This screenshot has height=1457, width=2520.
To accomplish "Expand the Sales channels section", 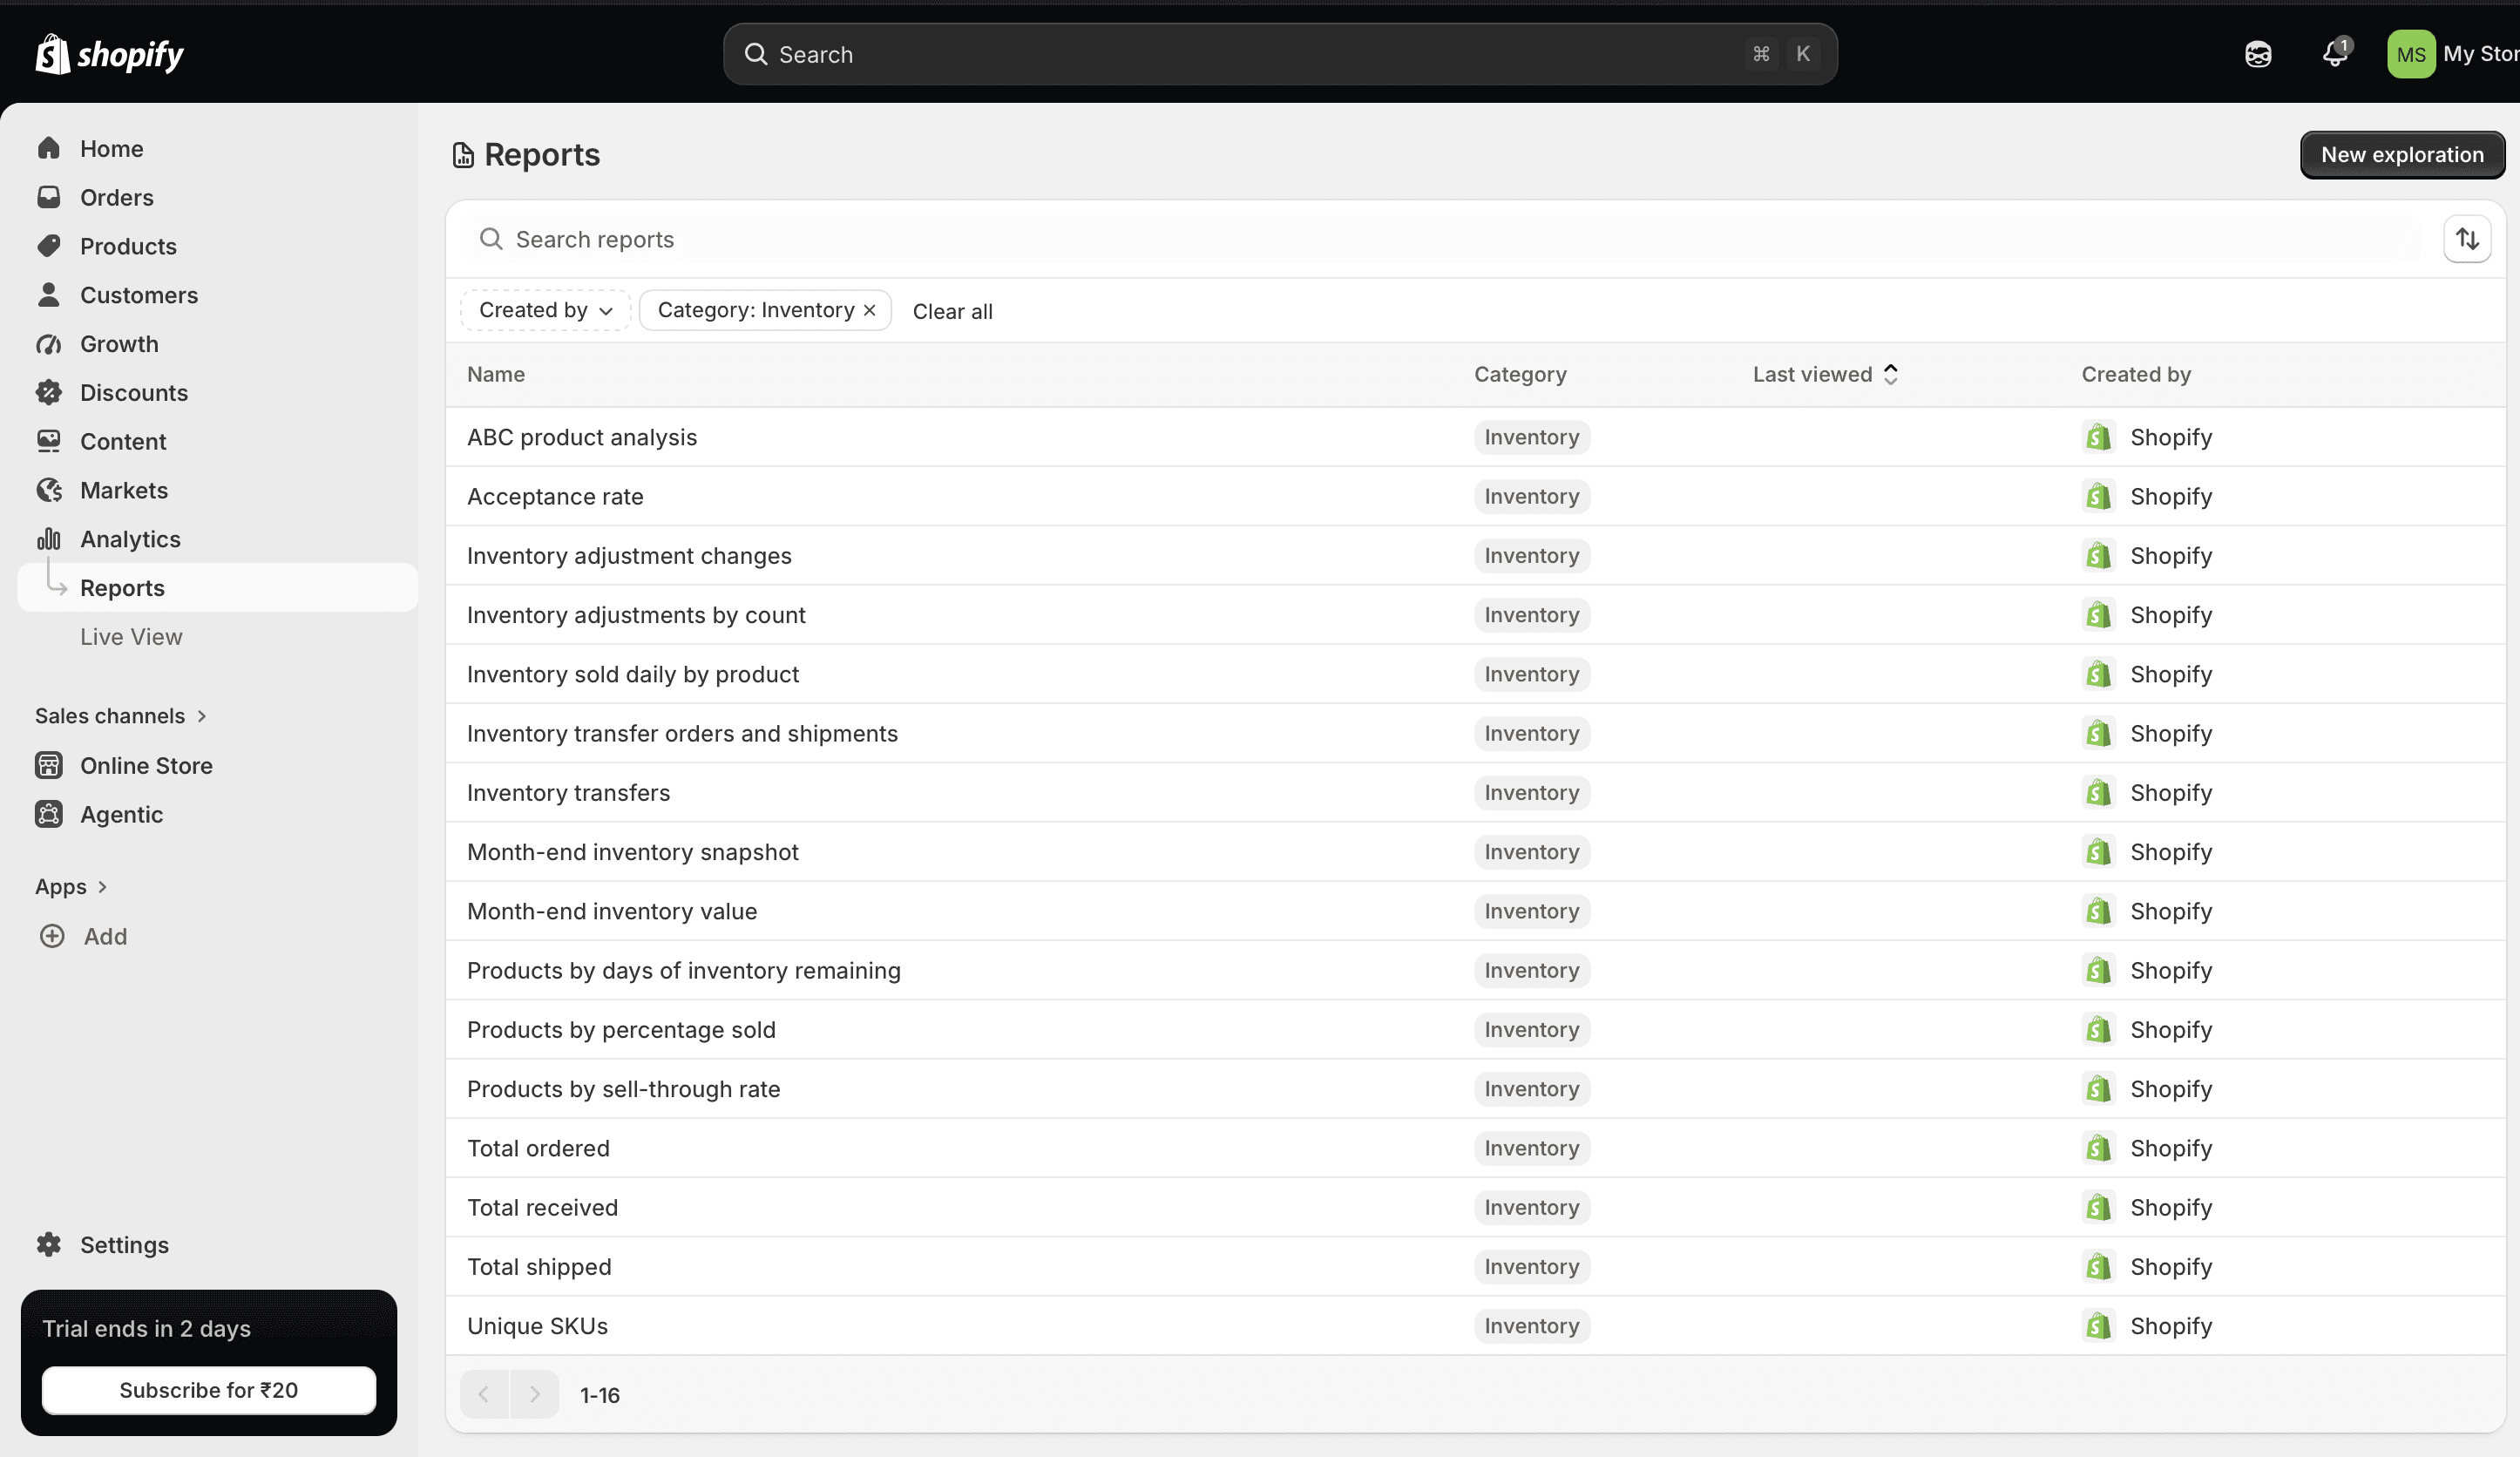I will (x=121, y=716).
